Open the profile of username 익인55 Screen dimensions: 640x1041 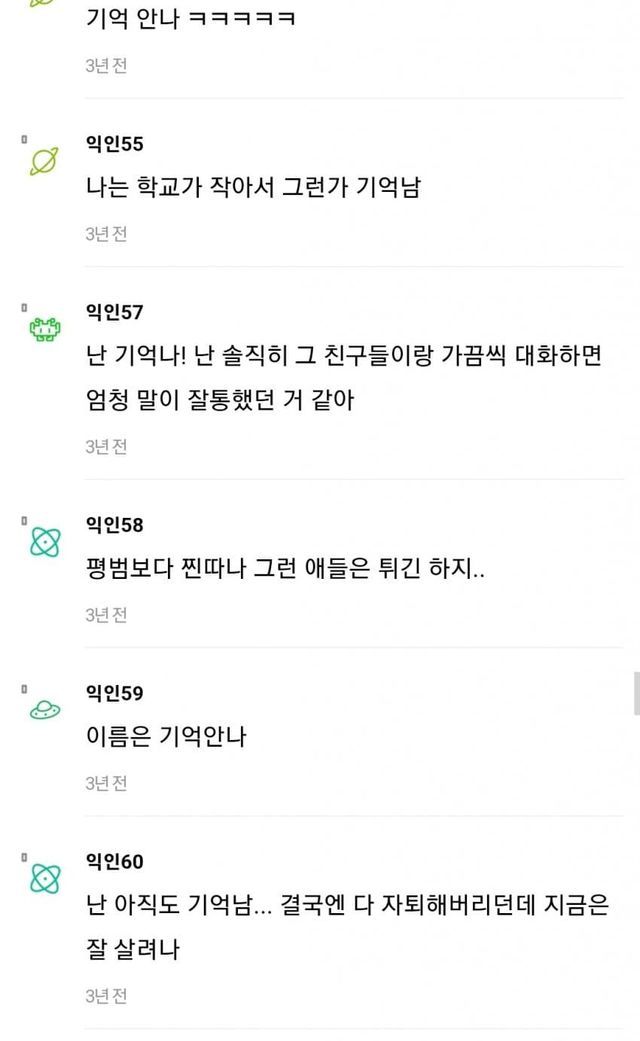[x=115, y=144]
